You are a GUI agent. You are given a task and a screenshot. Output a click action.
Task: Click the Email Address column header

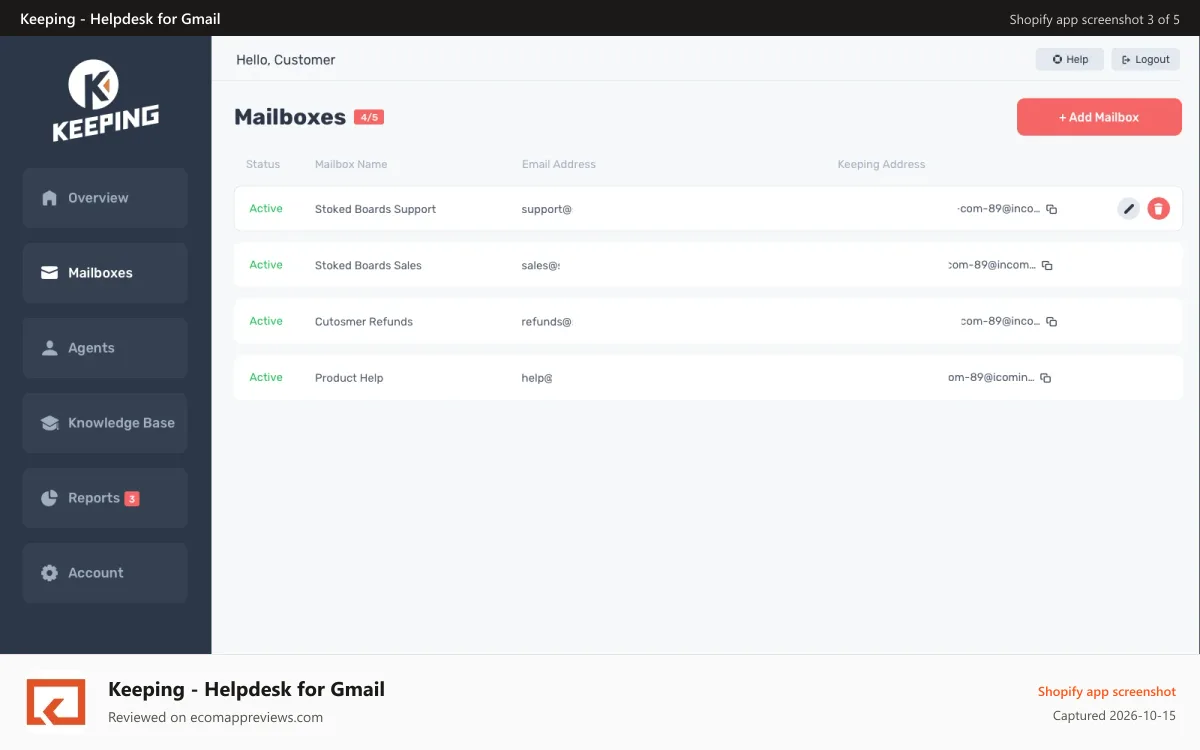(x=559, y=164)
